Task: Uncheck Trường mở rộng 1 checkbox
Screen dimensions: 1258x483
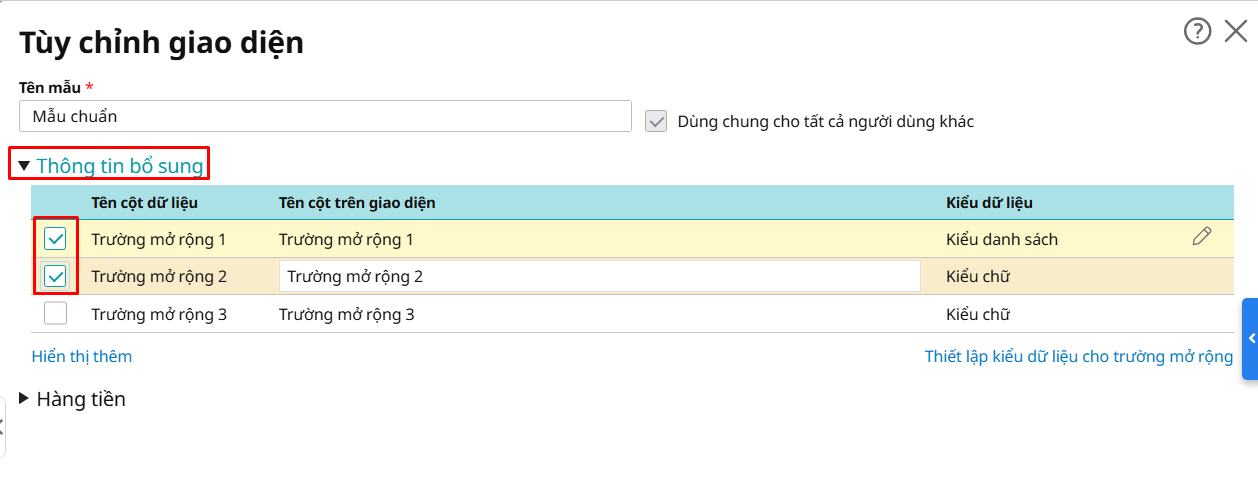Action: [x=55, y=239]
